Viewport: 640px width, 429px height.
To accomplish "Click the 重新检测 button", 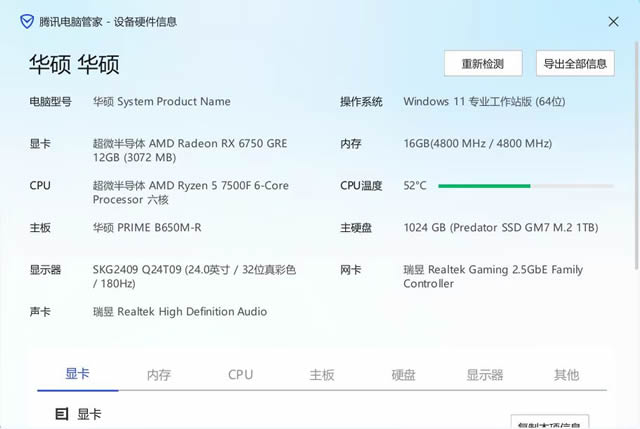I will tap(483, 64).
